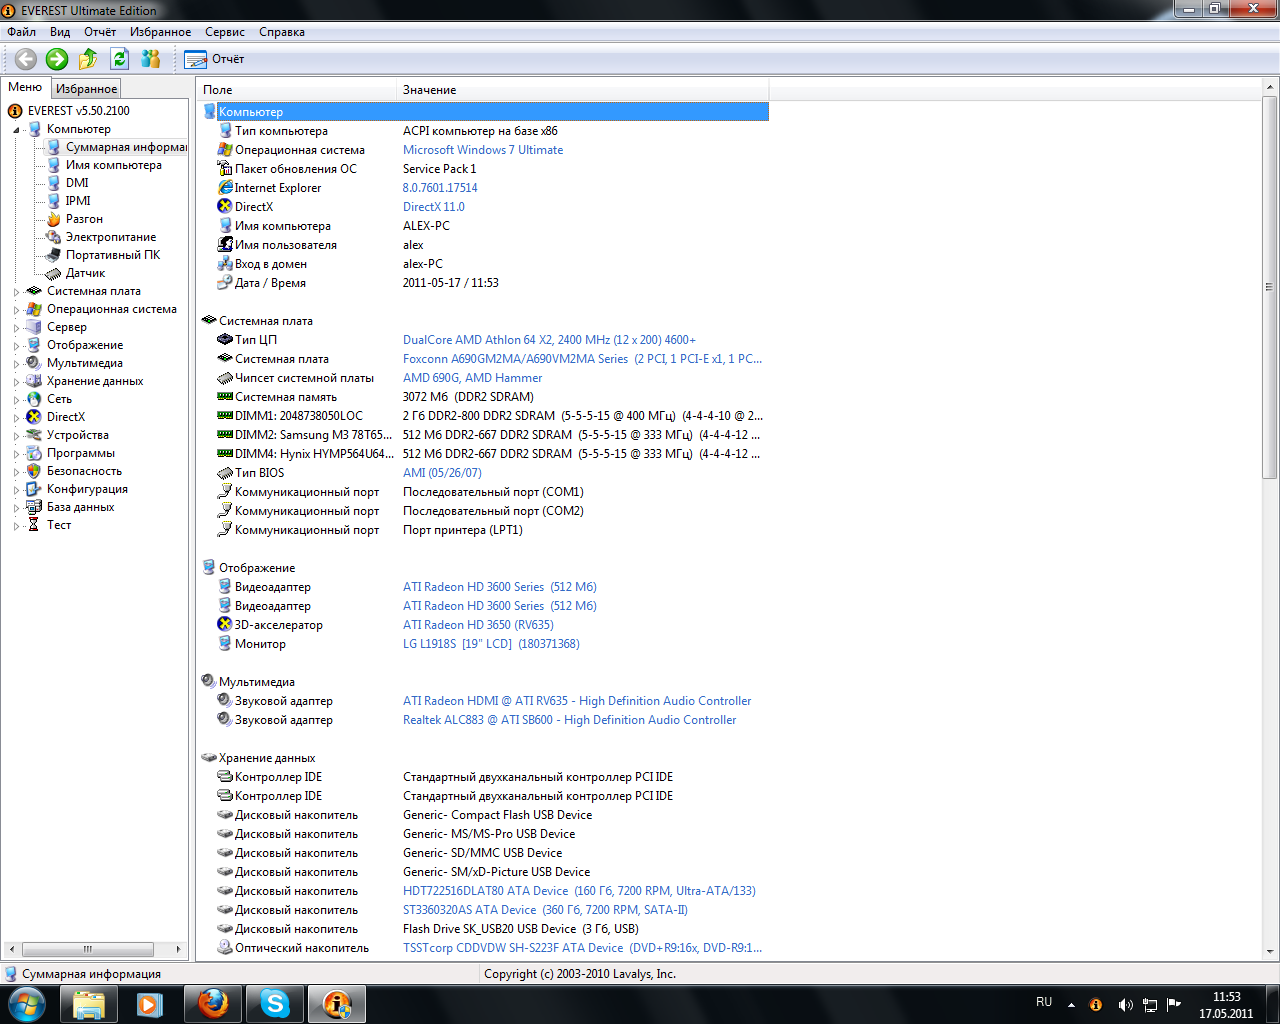Open Firefox from the taskbar
This screenshot has width=1280, height=1024.
tap(212, 1003)
